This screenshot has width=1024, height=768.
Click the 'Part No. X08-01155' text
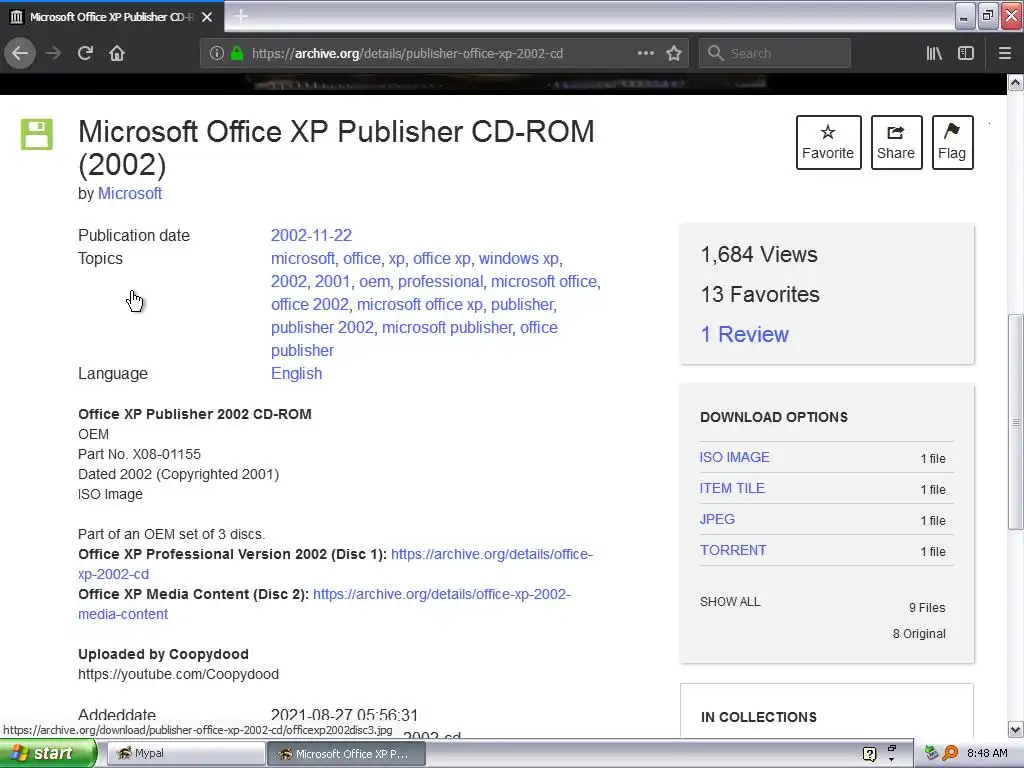point(140,455)
